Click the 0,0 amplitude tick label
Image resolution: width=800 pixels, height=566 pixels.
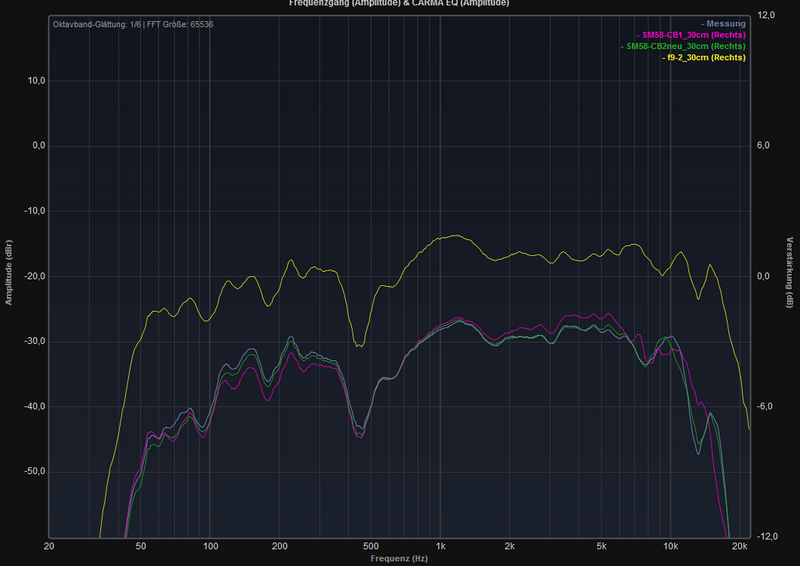pos(39,145)
